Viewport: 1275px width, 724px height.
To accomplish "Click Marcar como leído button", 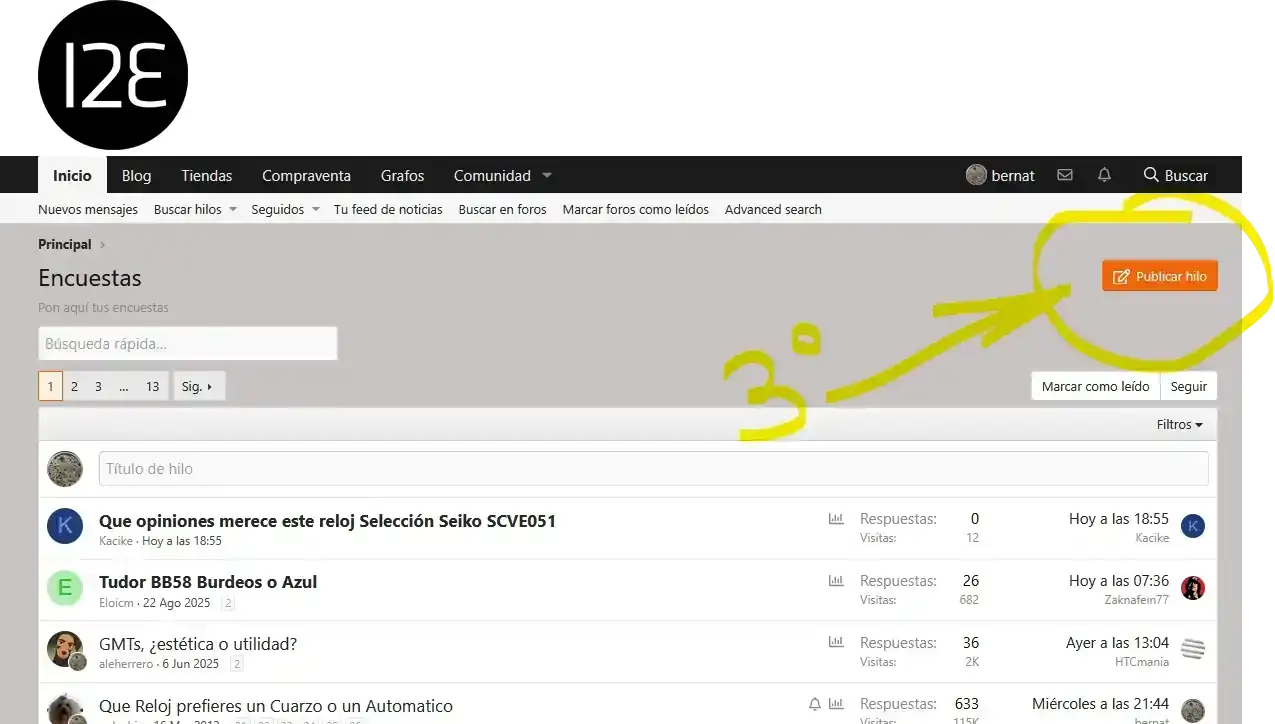I will tap(1095, 386).
